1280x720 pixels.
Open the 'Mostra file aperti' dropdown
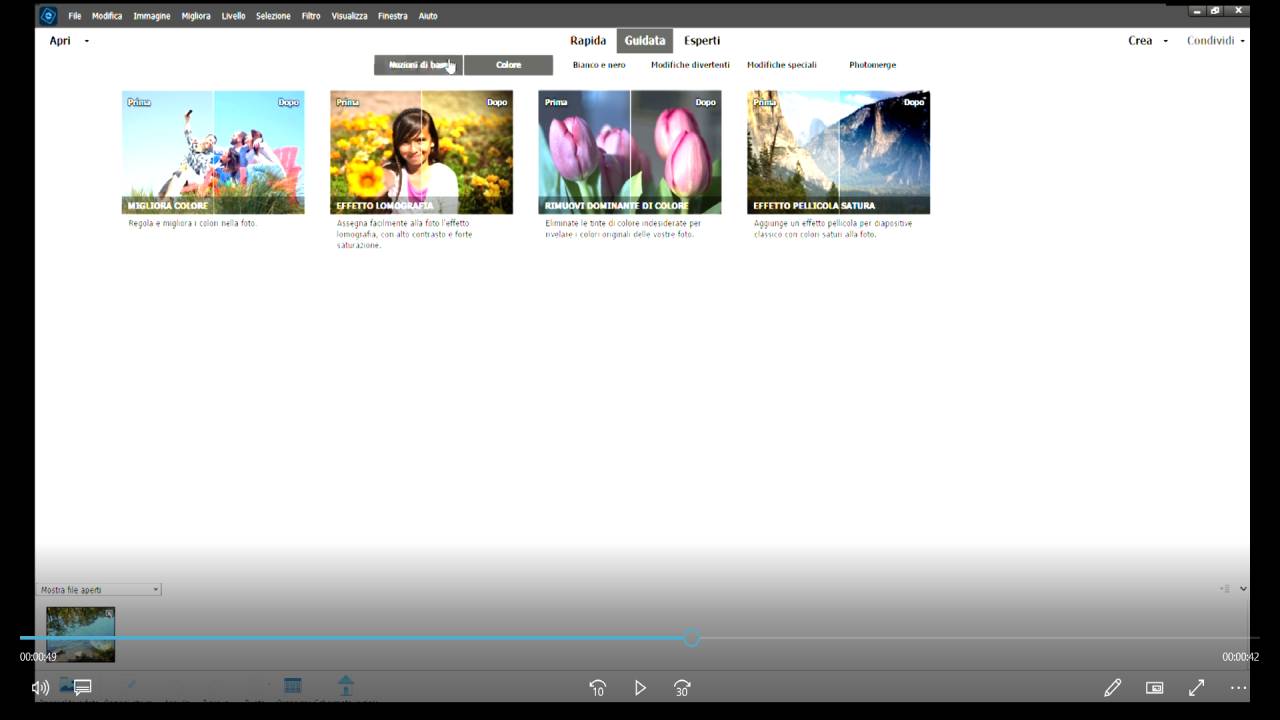coord(99,590)
